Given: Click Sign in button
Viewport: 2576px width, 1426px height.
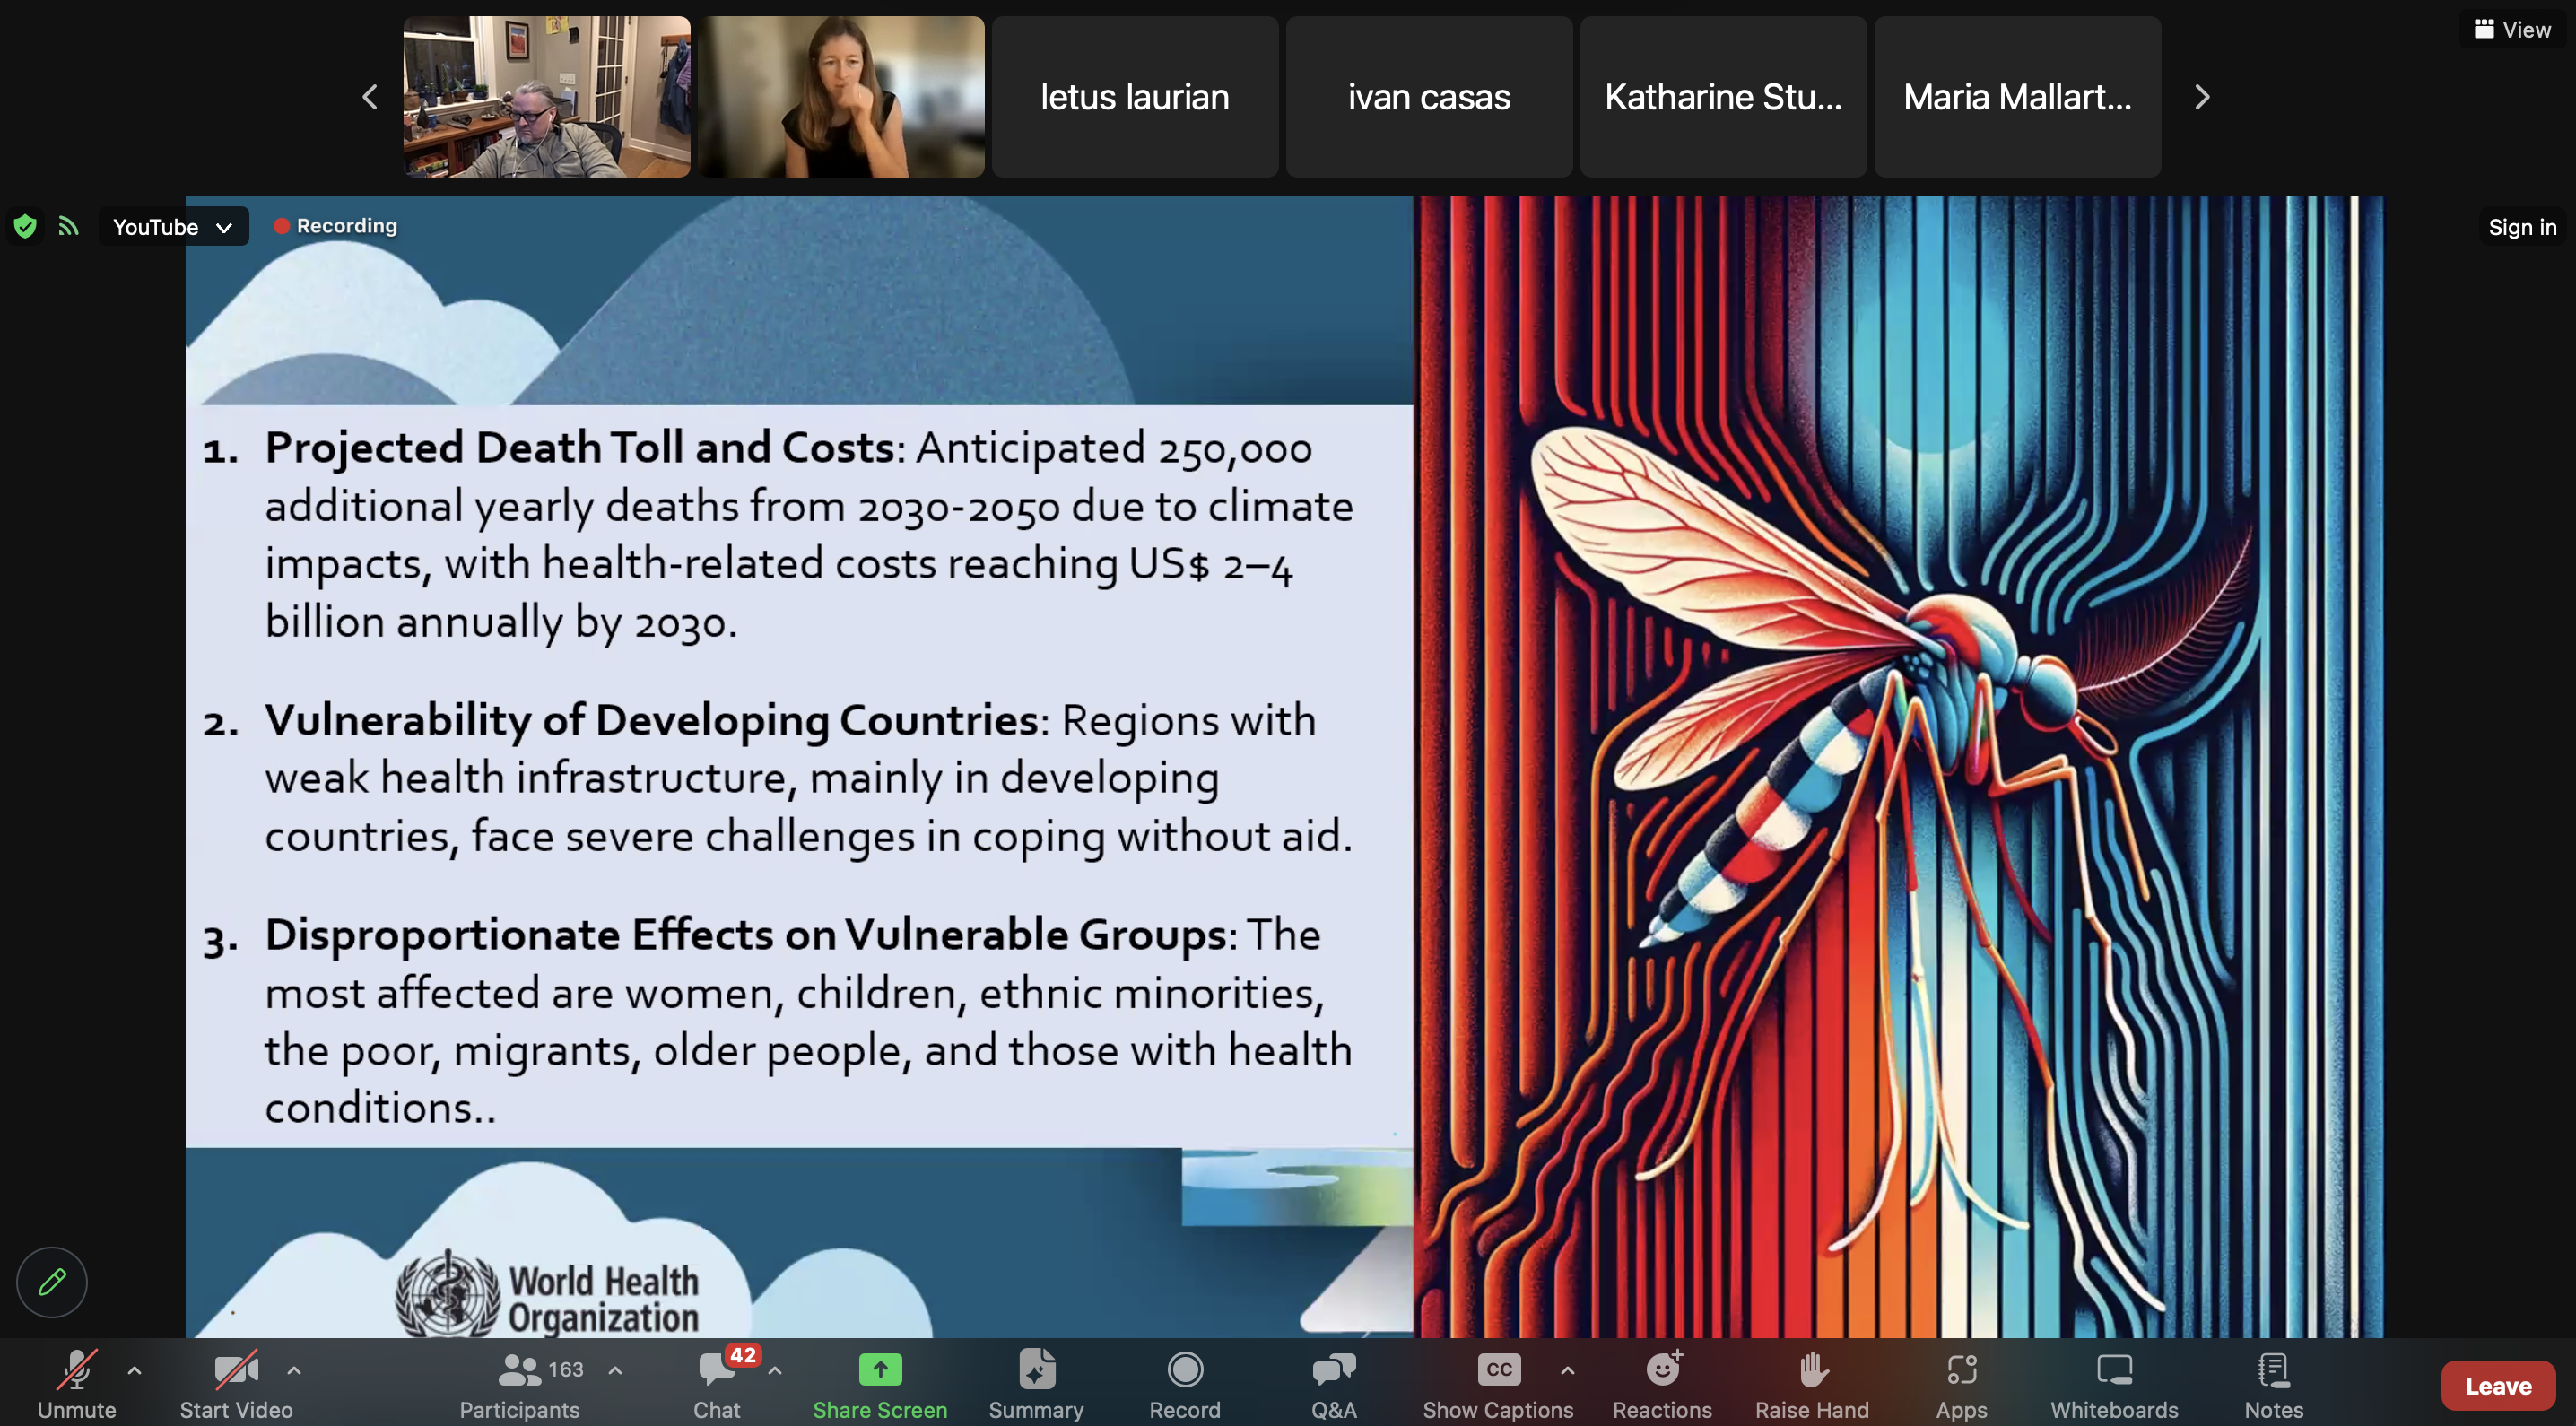Looking at the screenshot, I should pyautogui.click(x=2522, y=227).
